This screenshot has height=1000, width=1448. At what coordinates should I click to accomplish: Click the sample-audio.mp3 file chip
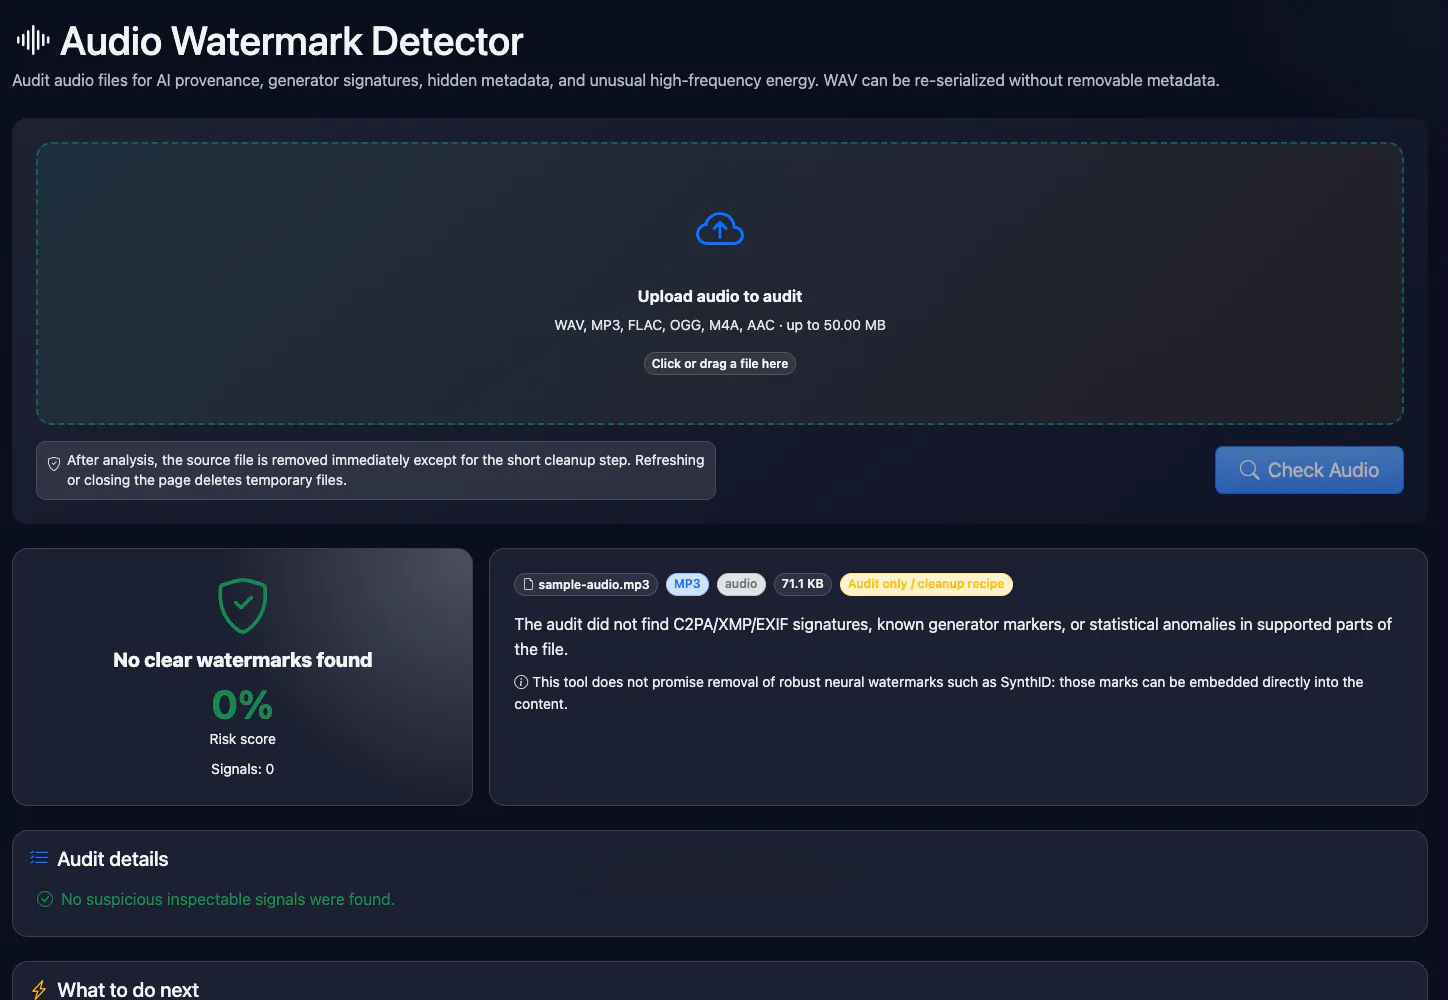[586, 584]
